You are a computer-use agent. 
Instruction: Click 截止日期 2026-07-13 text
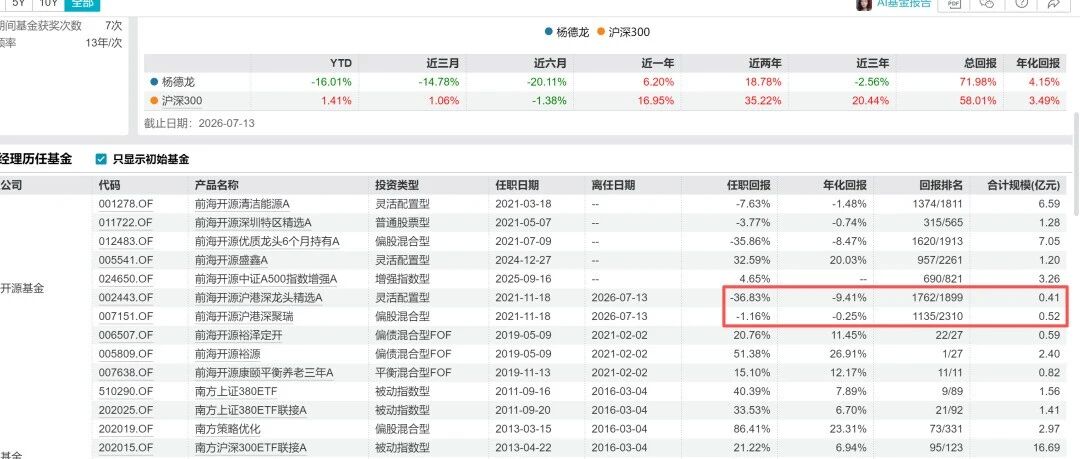coord(197,124)
